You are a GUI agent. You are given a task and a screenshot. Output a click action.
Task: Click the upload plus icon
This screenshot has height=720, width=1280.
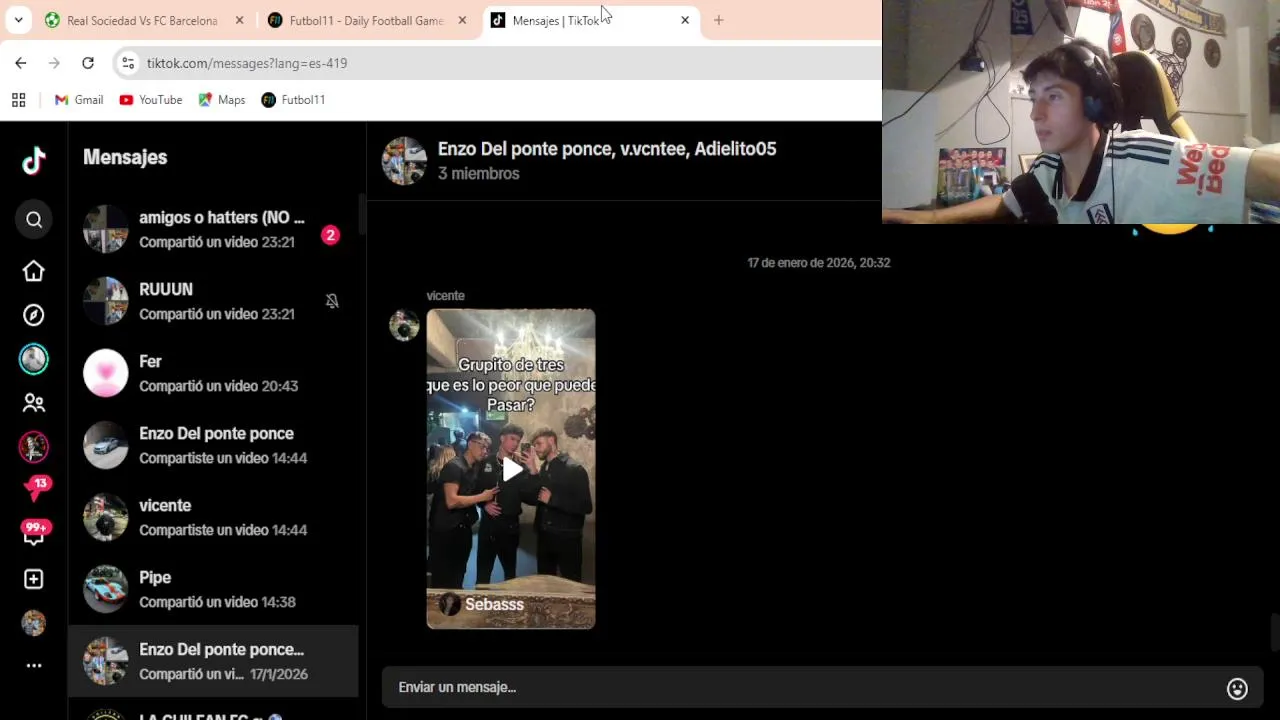point(34,579)
